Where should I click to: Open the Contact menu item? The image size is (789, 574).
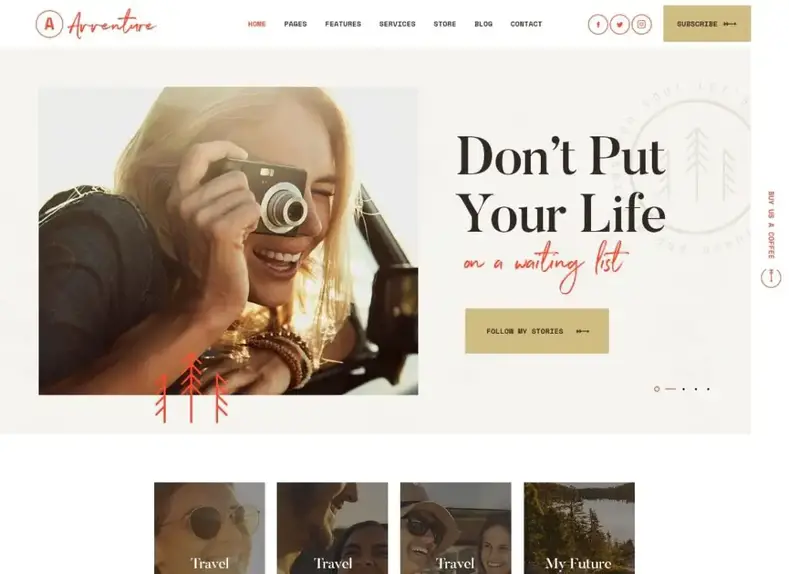pyautogui.click(x=526, y=24)
